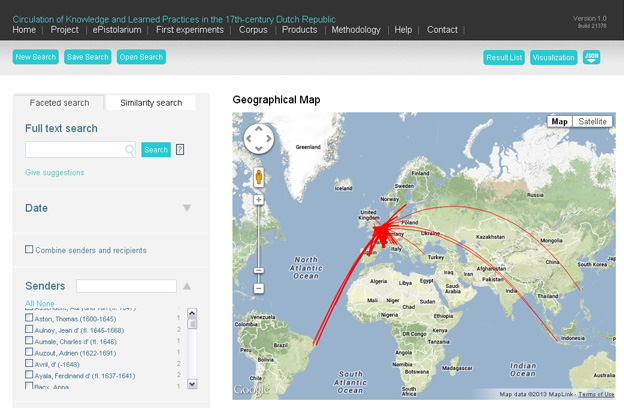Click the magnifier icon in full text search
624x408 pixels.
(130, 150)
